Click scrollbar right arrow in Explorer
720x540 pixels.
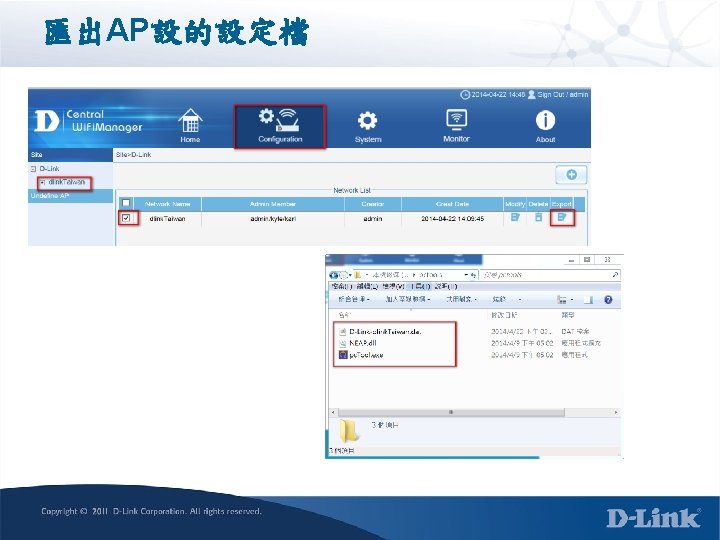pyautogui.click(x=616, y=412)
